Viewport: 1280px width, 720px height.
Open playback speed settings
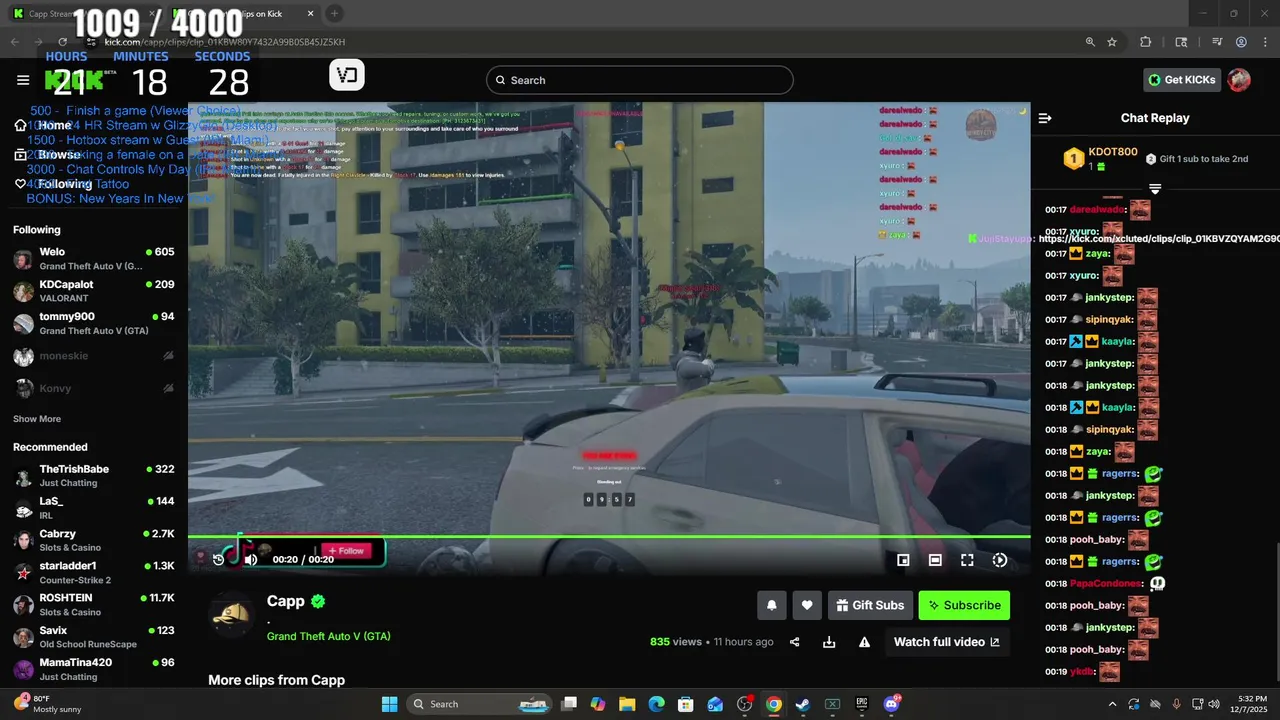click(x=999, y=560)
